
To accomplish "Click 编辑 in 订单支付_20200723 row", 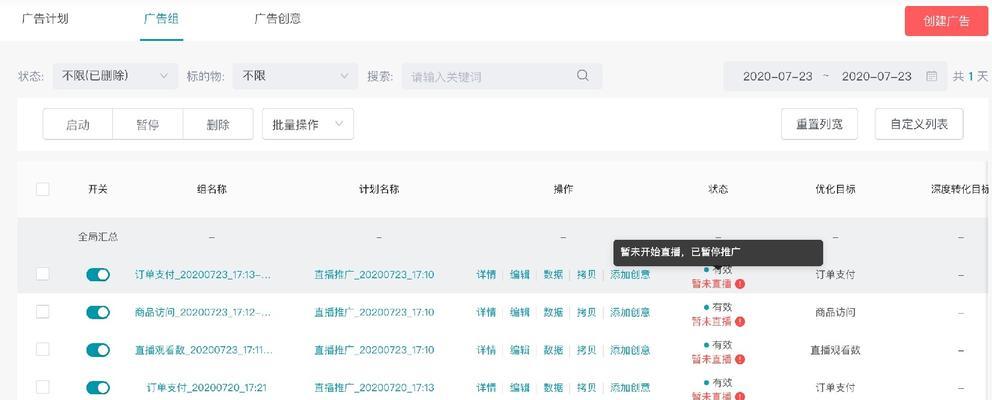I will click(520, 274).
